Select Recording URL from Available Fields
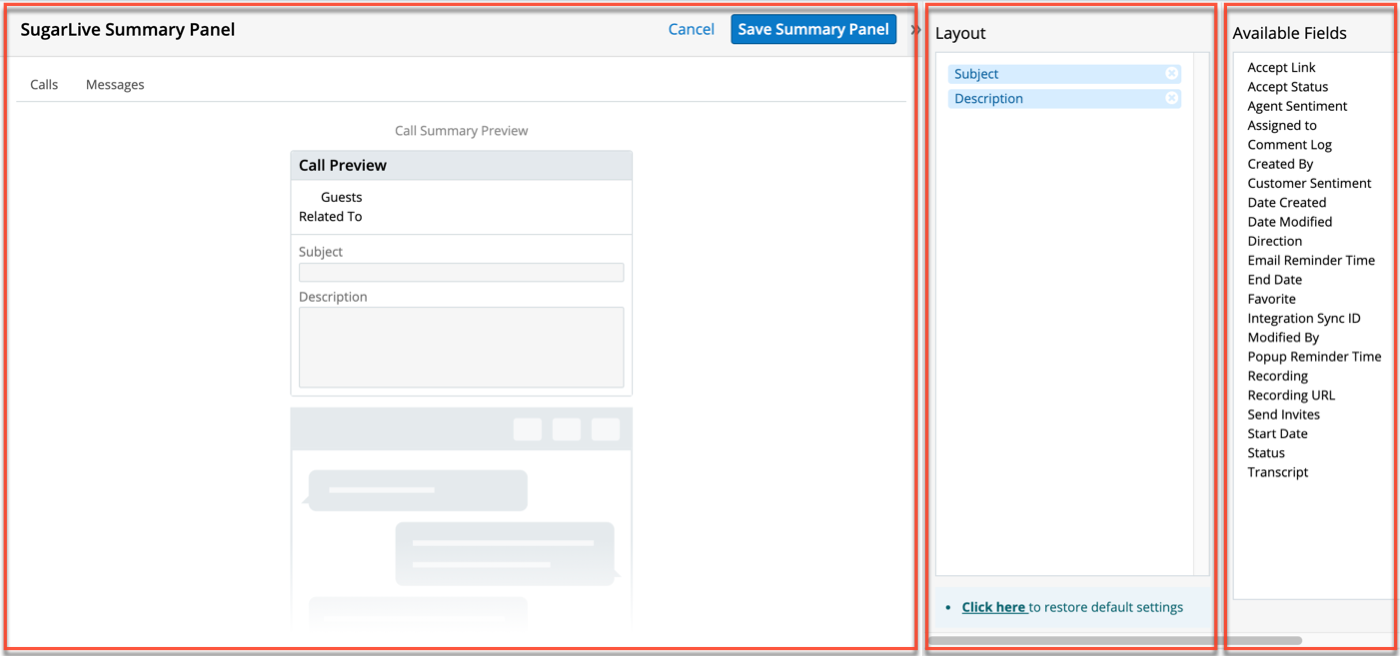 click(1290, 394)
